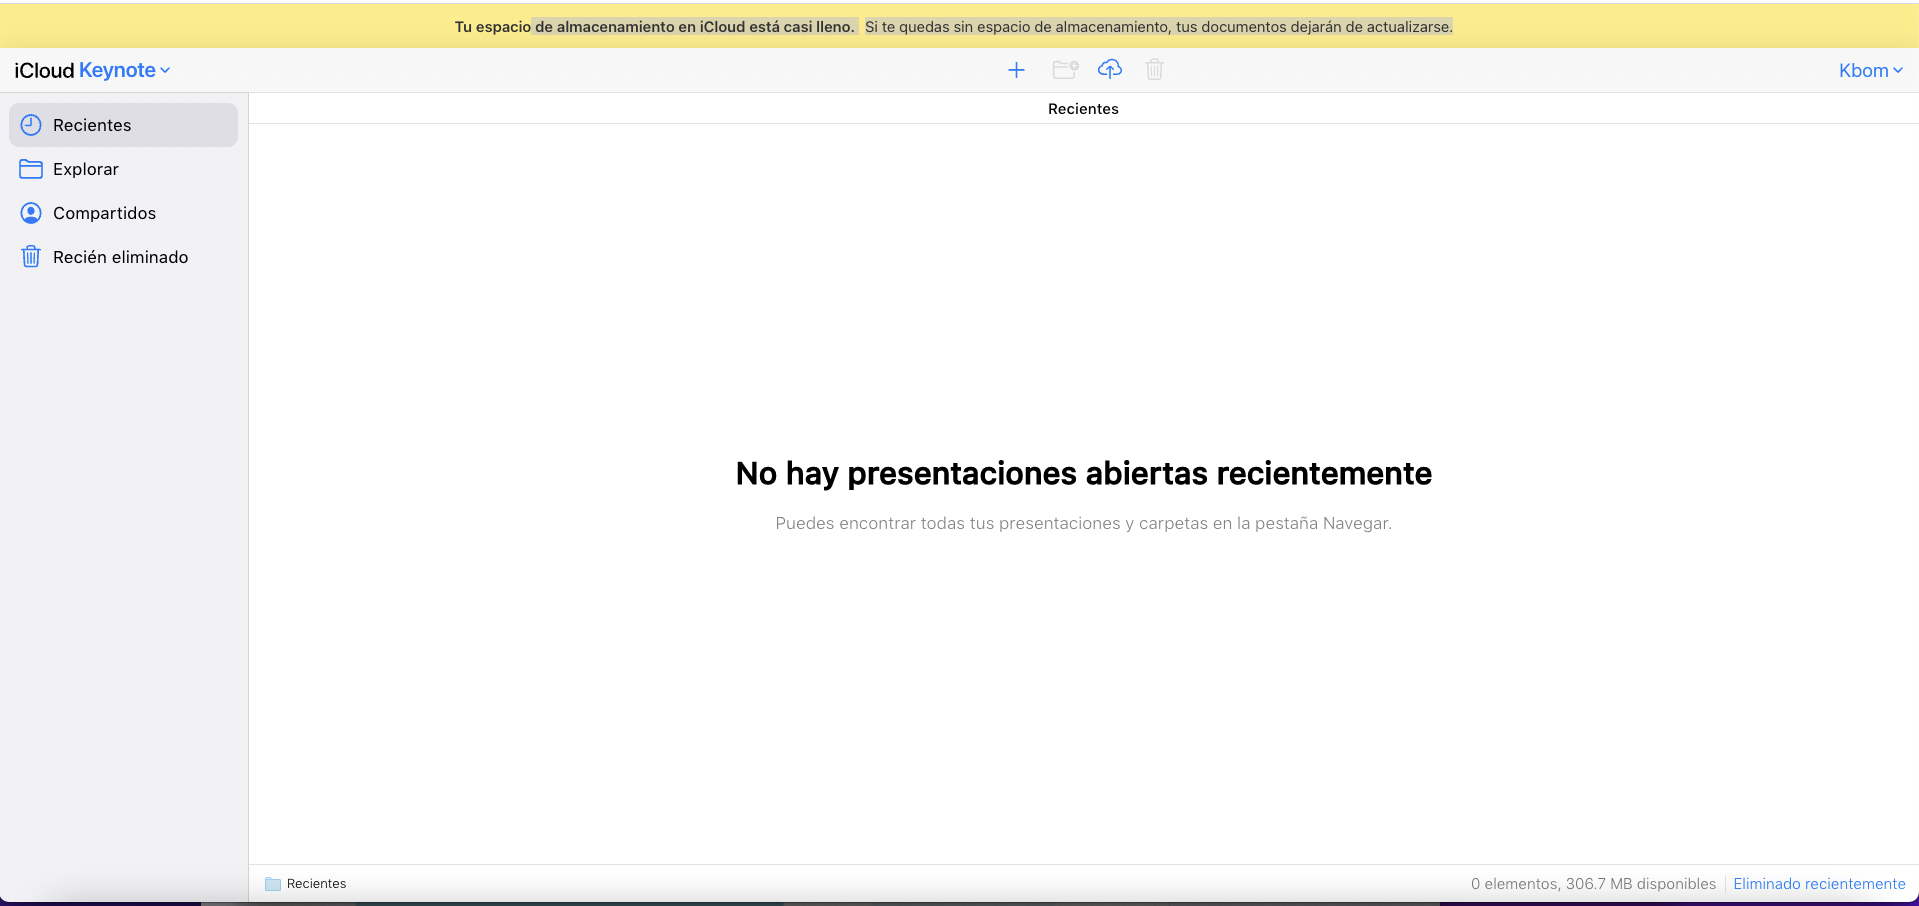This screenshot has height=906, width=1919.
Task: Click the cloud upload icon
Action: pos(1109,69)
